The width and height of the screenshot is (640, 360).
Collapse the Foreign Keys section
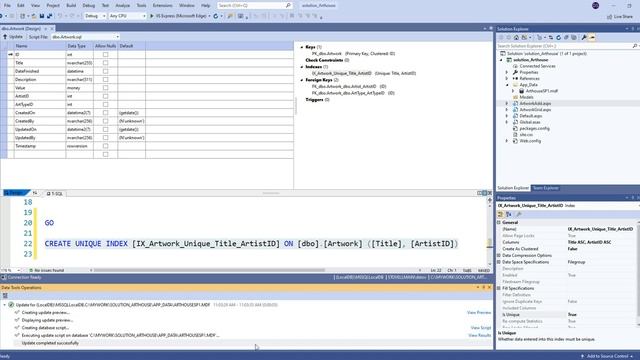pyautogui.click(x=302, y=80)
